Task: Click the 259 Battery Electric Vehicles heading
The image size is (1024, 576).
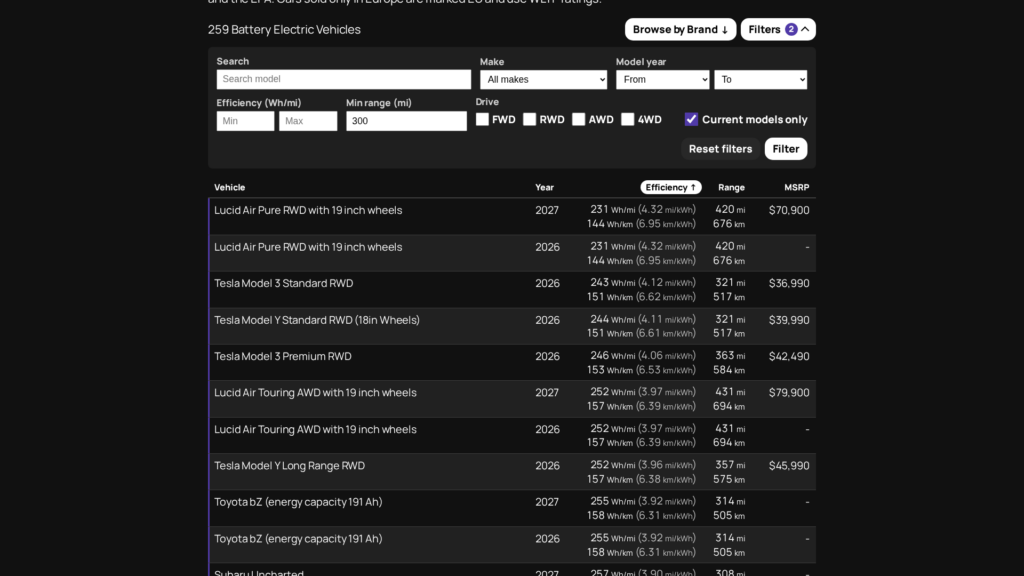Action: (284, 29)
